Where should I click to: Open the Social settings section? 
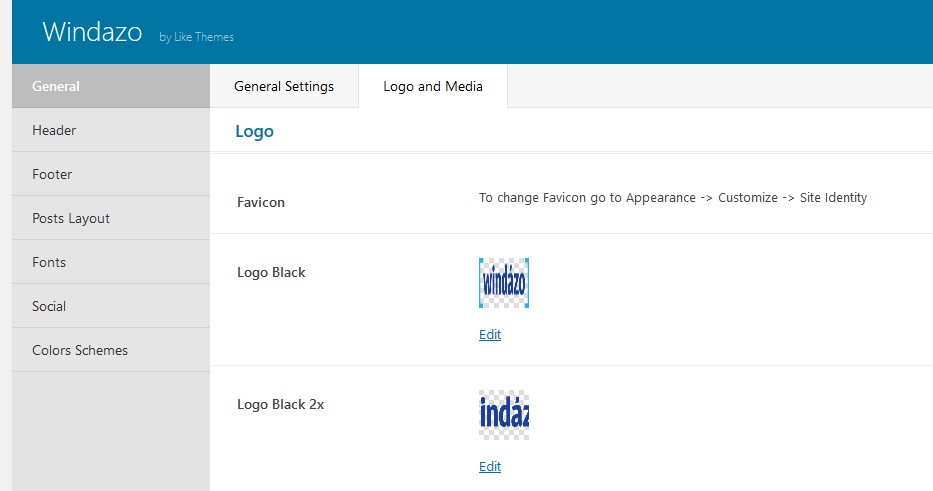[111, 307]
